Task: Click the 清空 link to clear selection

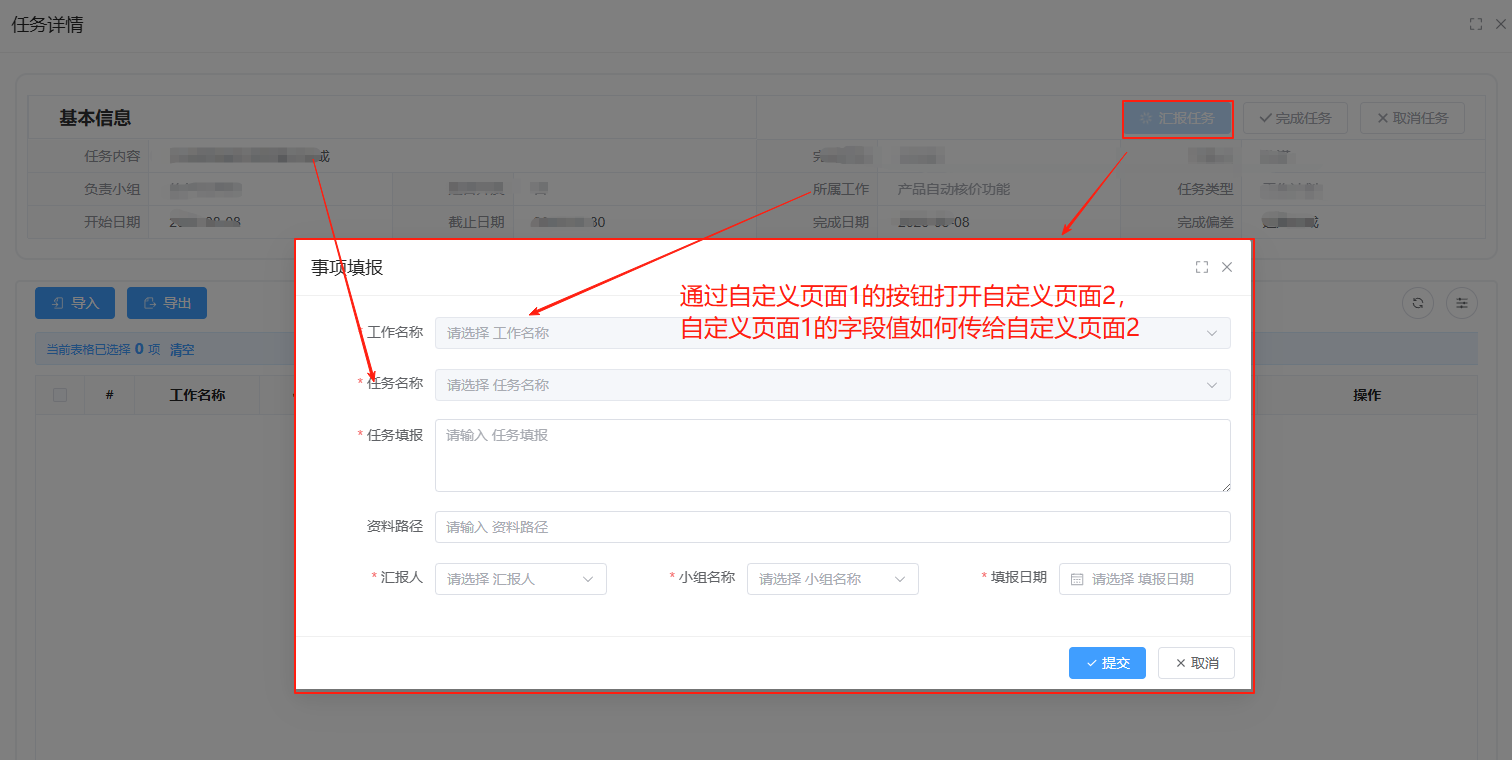Action: pyautogui.click(x=182, y=350)
